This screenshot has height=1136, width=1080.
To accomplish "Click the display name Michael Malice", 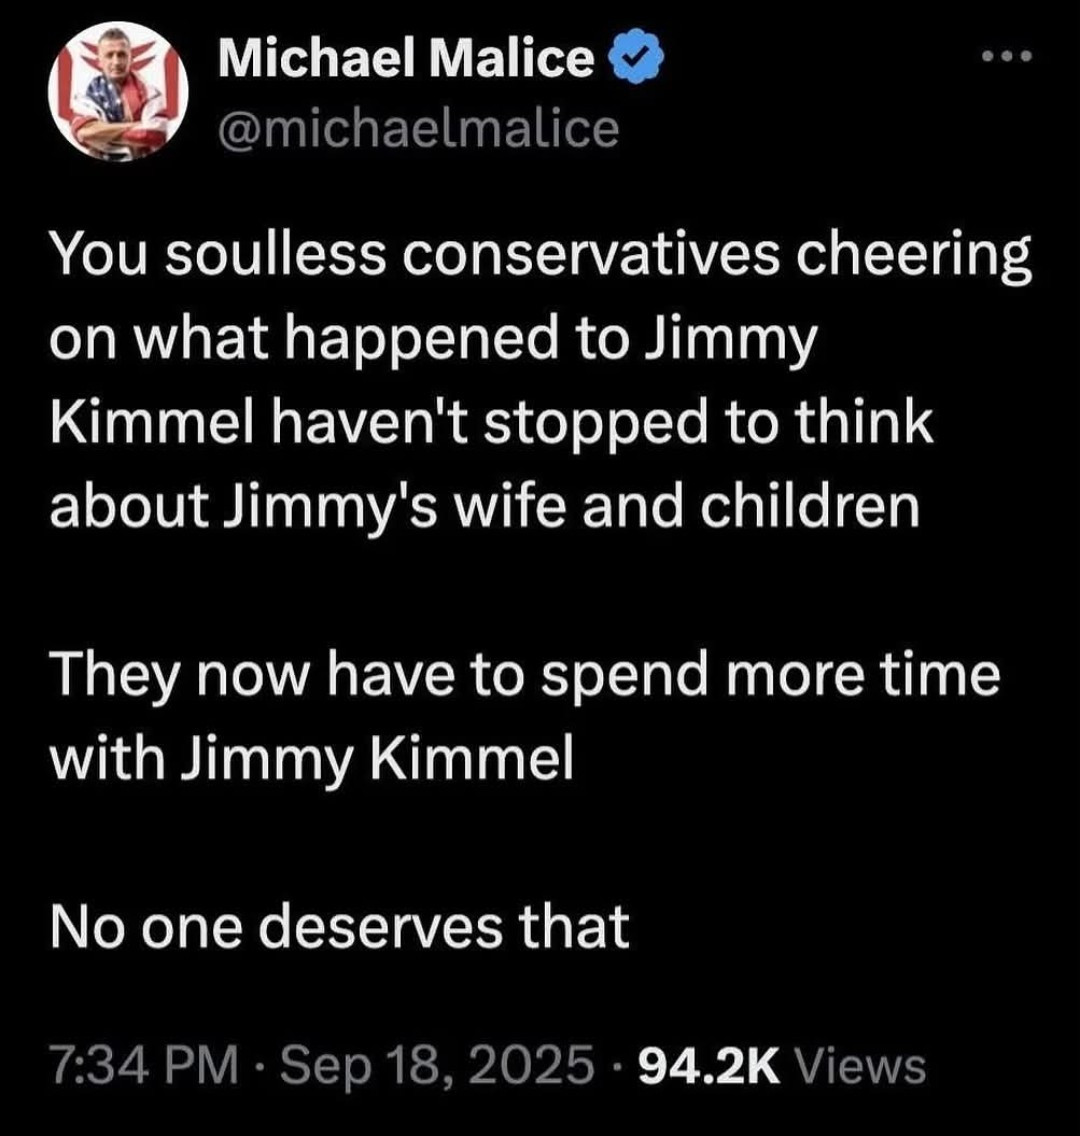I will [406, 60].
